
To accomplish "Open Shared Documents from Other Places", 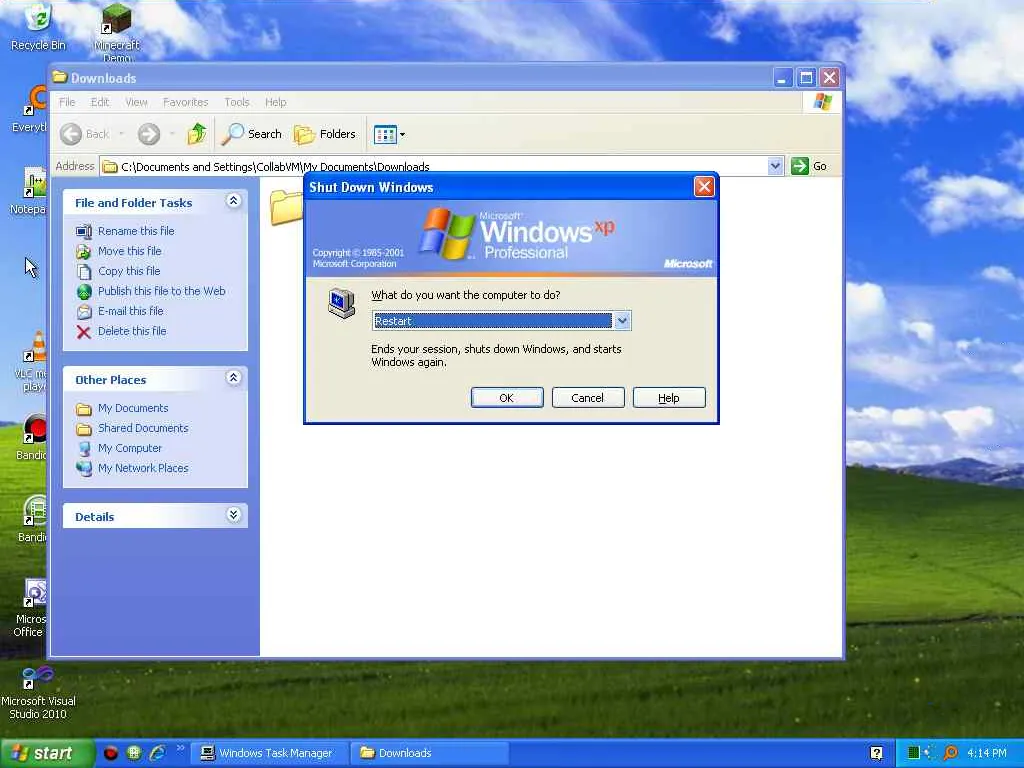I will click(x=143, y=428).
